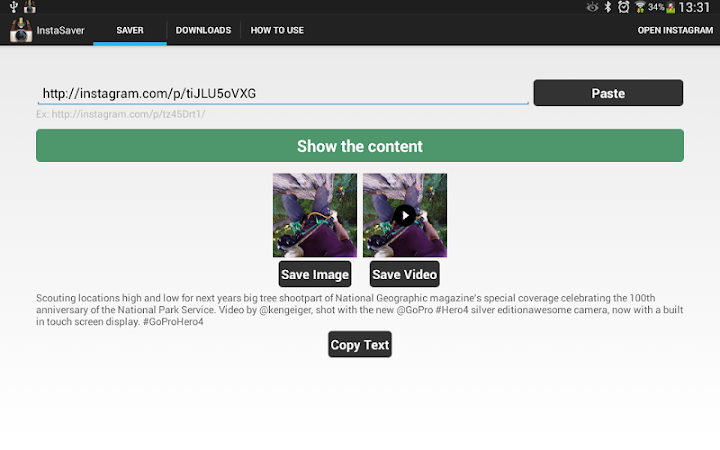Open the HOW TO USE tab

(277, 30)
